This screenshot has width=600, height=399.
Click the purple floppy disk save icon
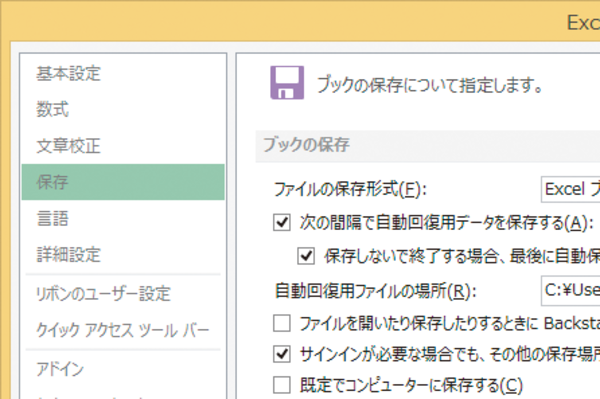coord(287,83)
